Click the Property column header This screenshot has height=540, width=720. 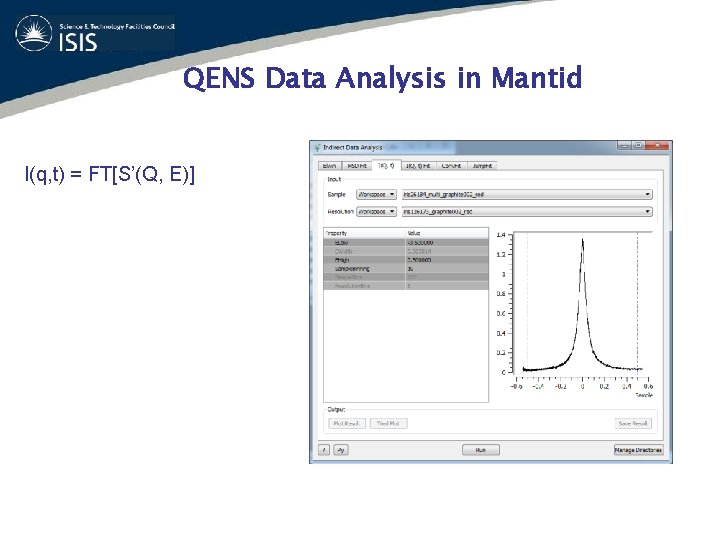(365, 233)
